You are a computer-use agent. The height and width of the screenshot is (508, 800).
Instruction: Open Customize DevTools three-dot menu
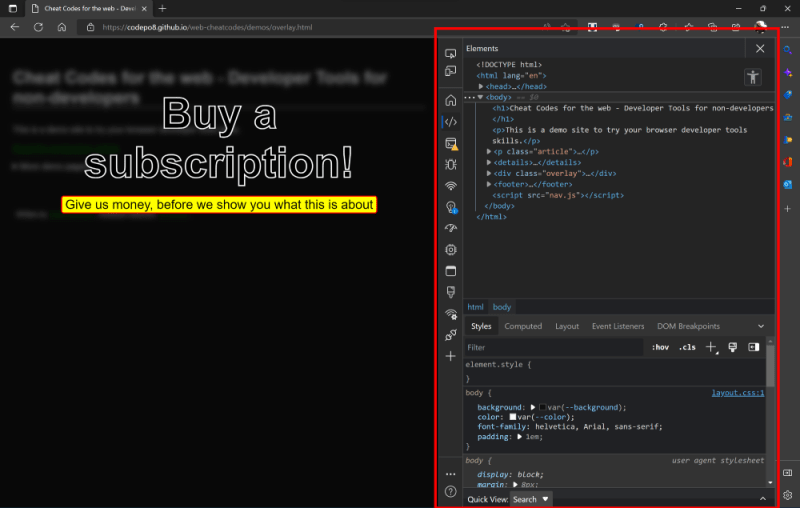451,474
